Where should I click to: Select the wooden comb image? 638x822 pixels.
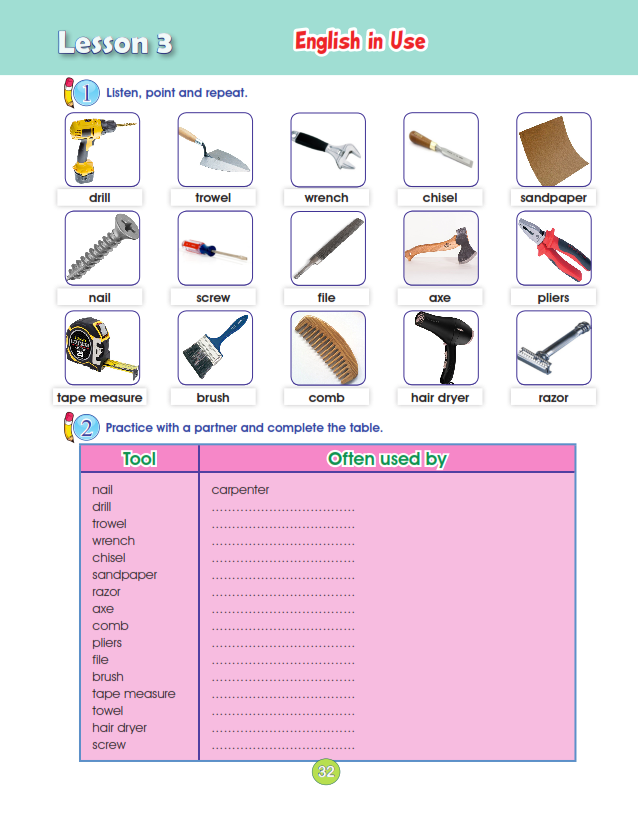(327, 348)
